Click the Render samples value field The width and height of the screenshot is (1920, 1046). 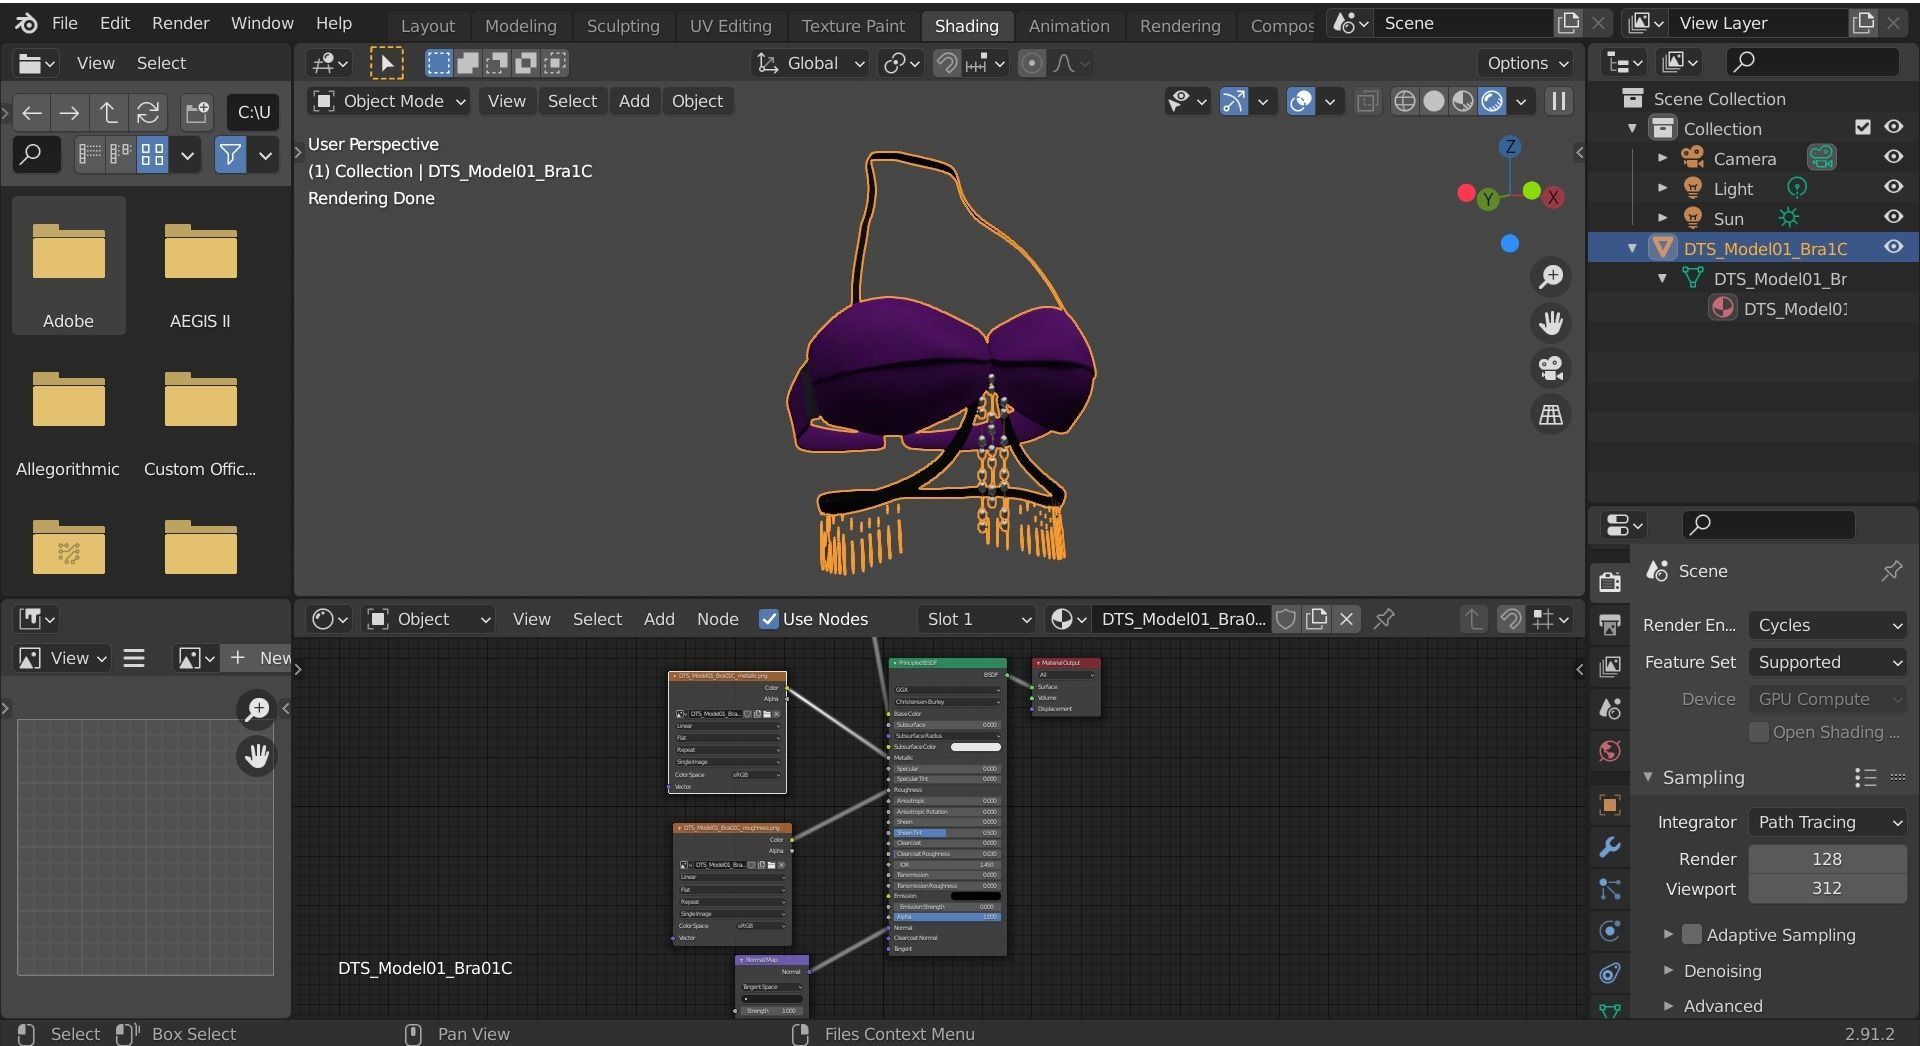[1827, 859]
